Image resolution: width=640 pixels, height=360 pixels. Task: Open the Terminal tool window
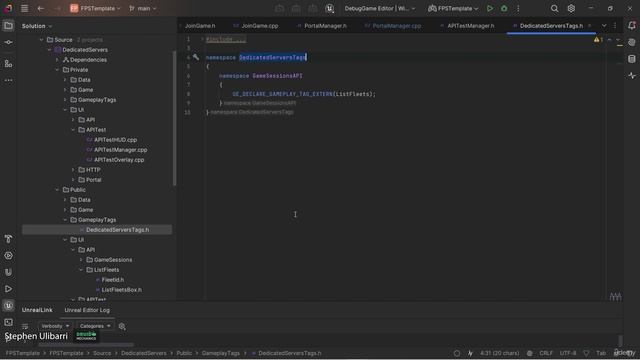coord(8,322)
